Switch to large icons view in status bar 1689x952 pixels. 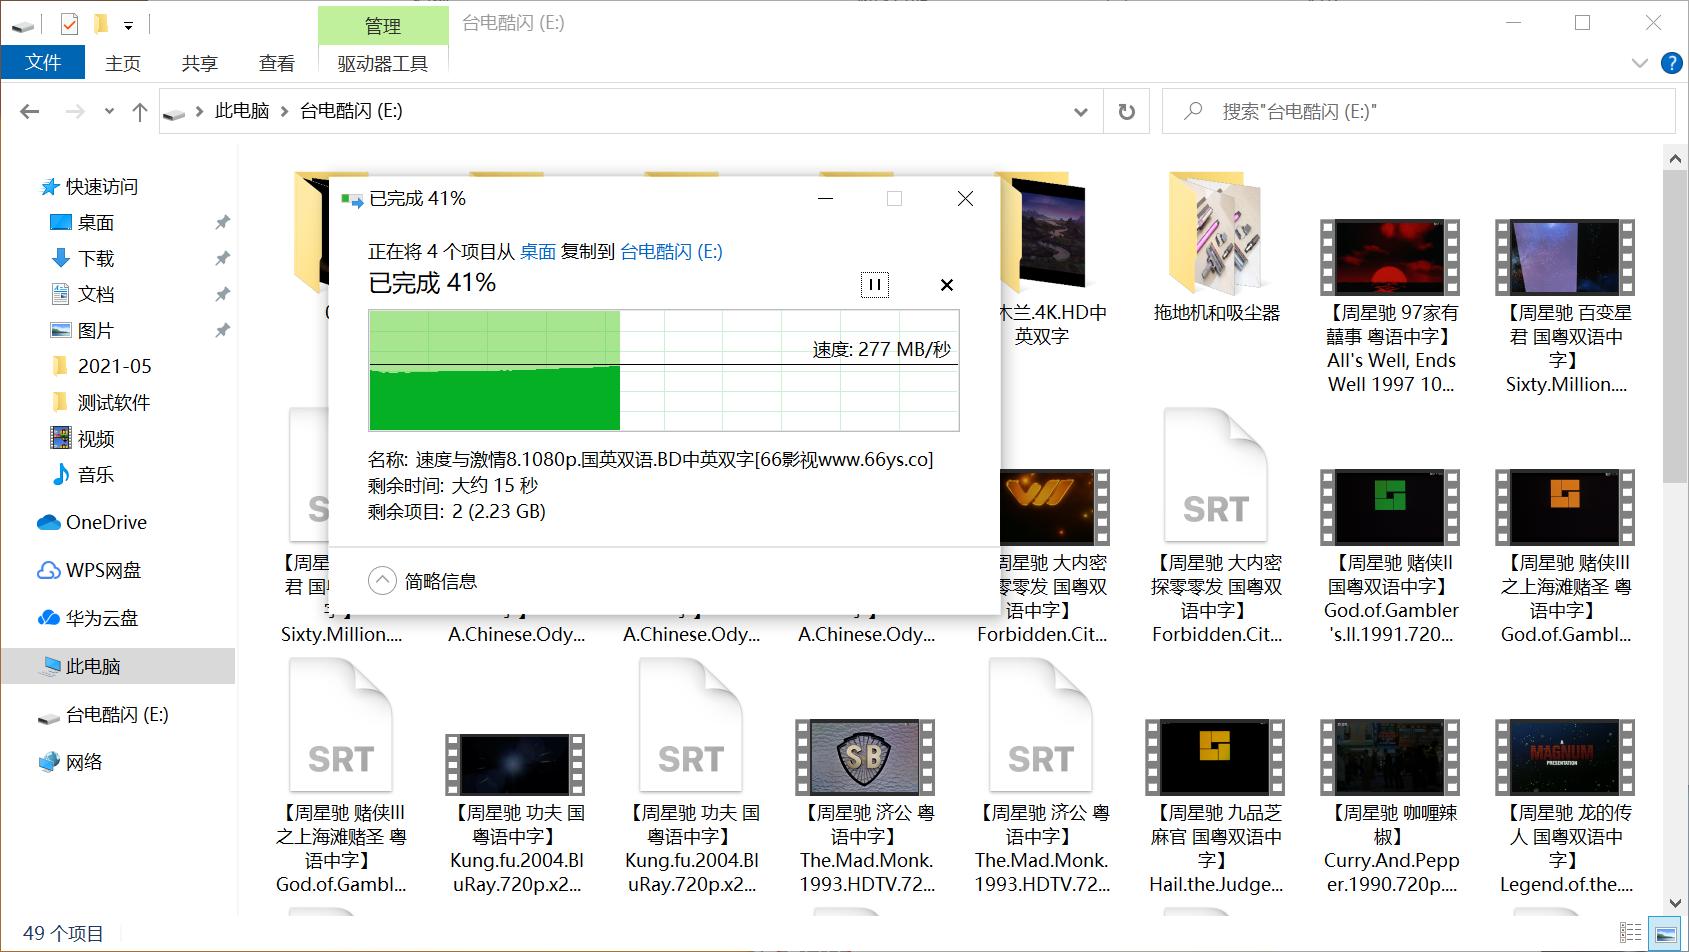tap(1665, 934)
